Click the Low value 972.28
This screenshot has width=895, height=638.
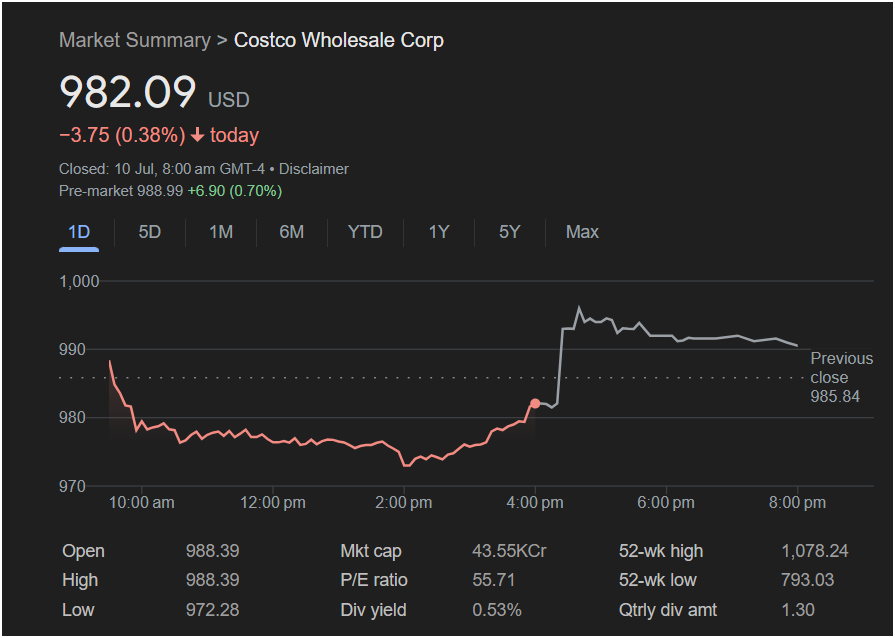coord(212,610)
